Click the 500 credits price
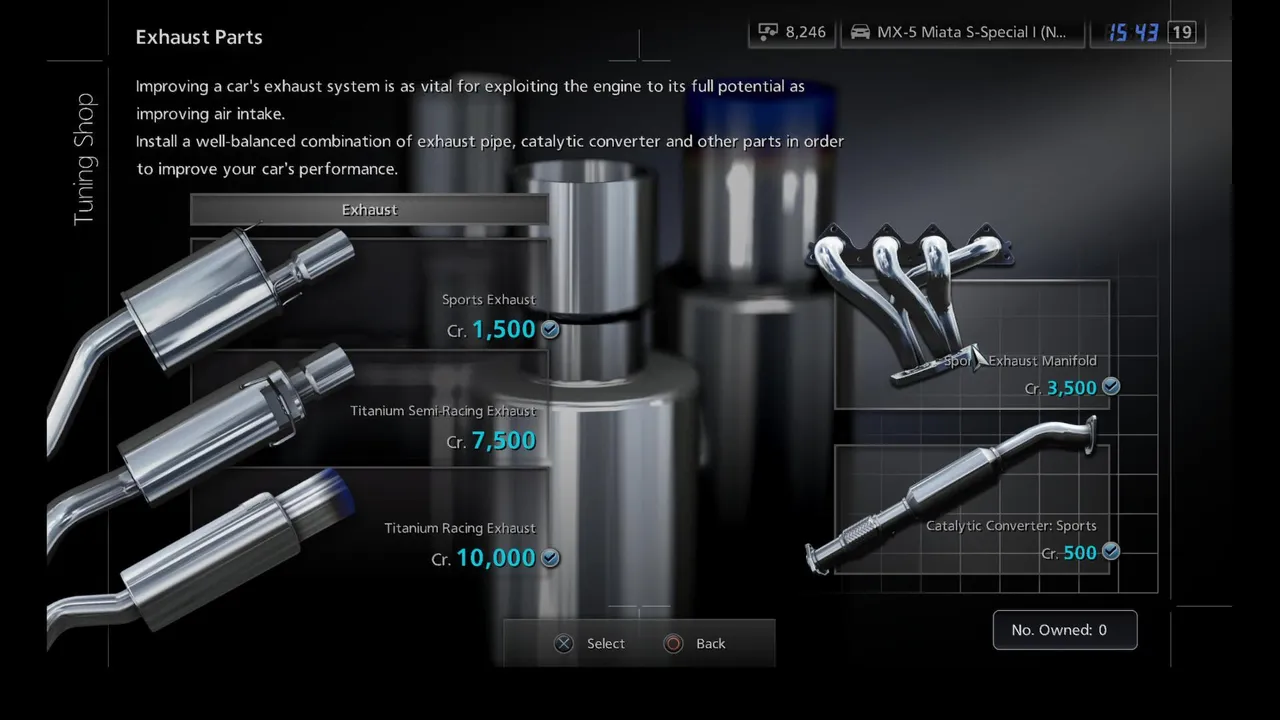 1080,552
